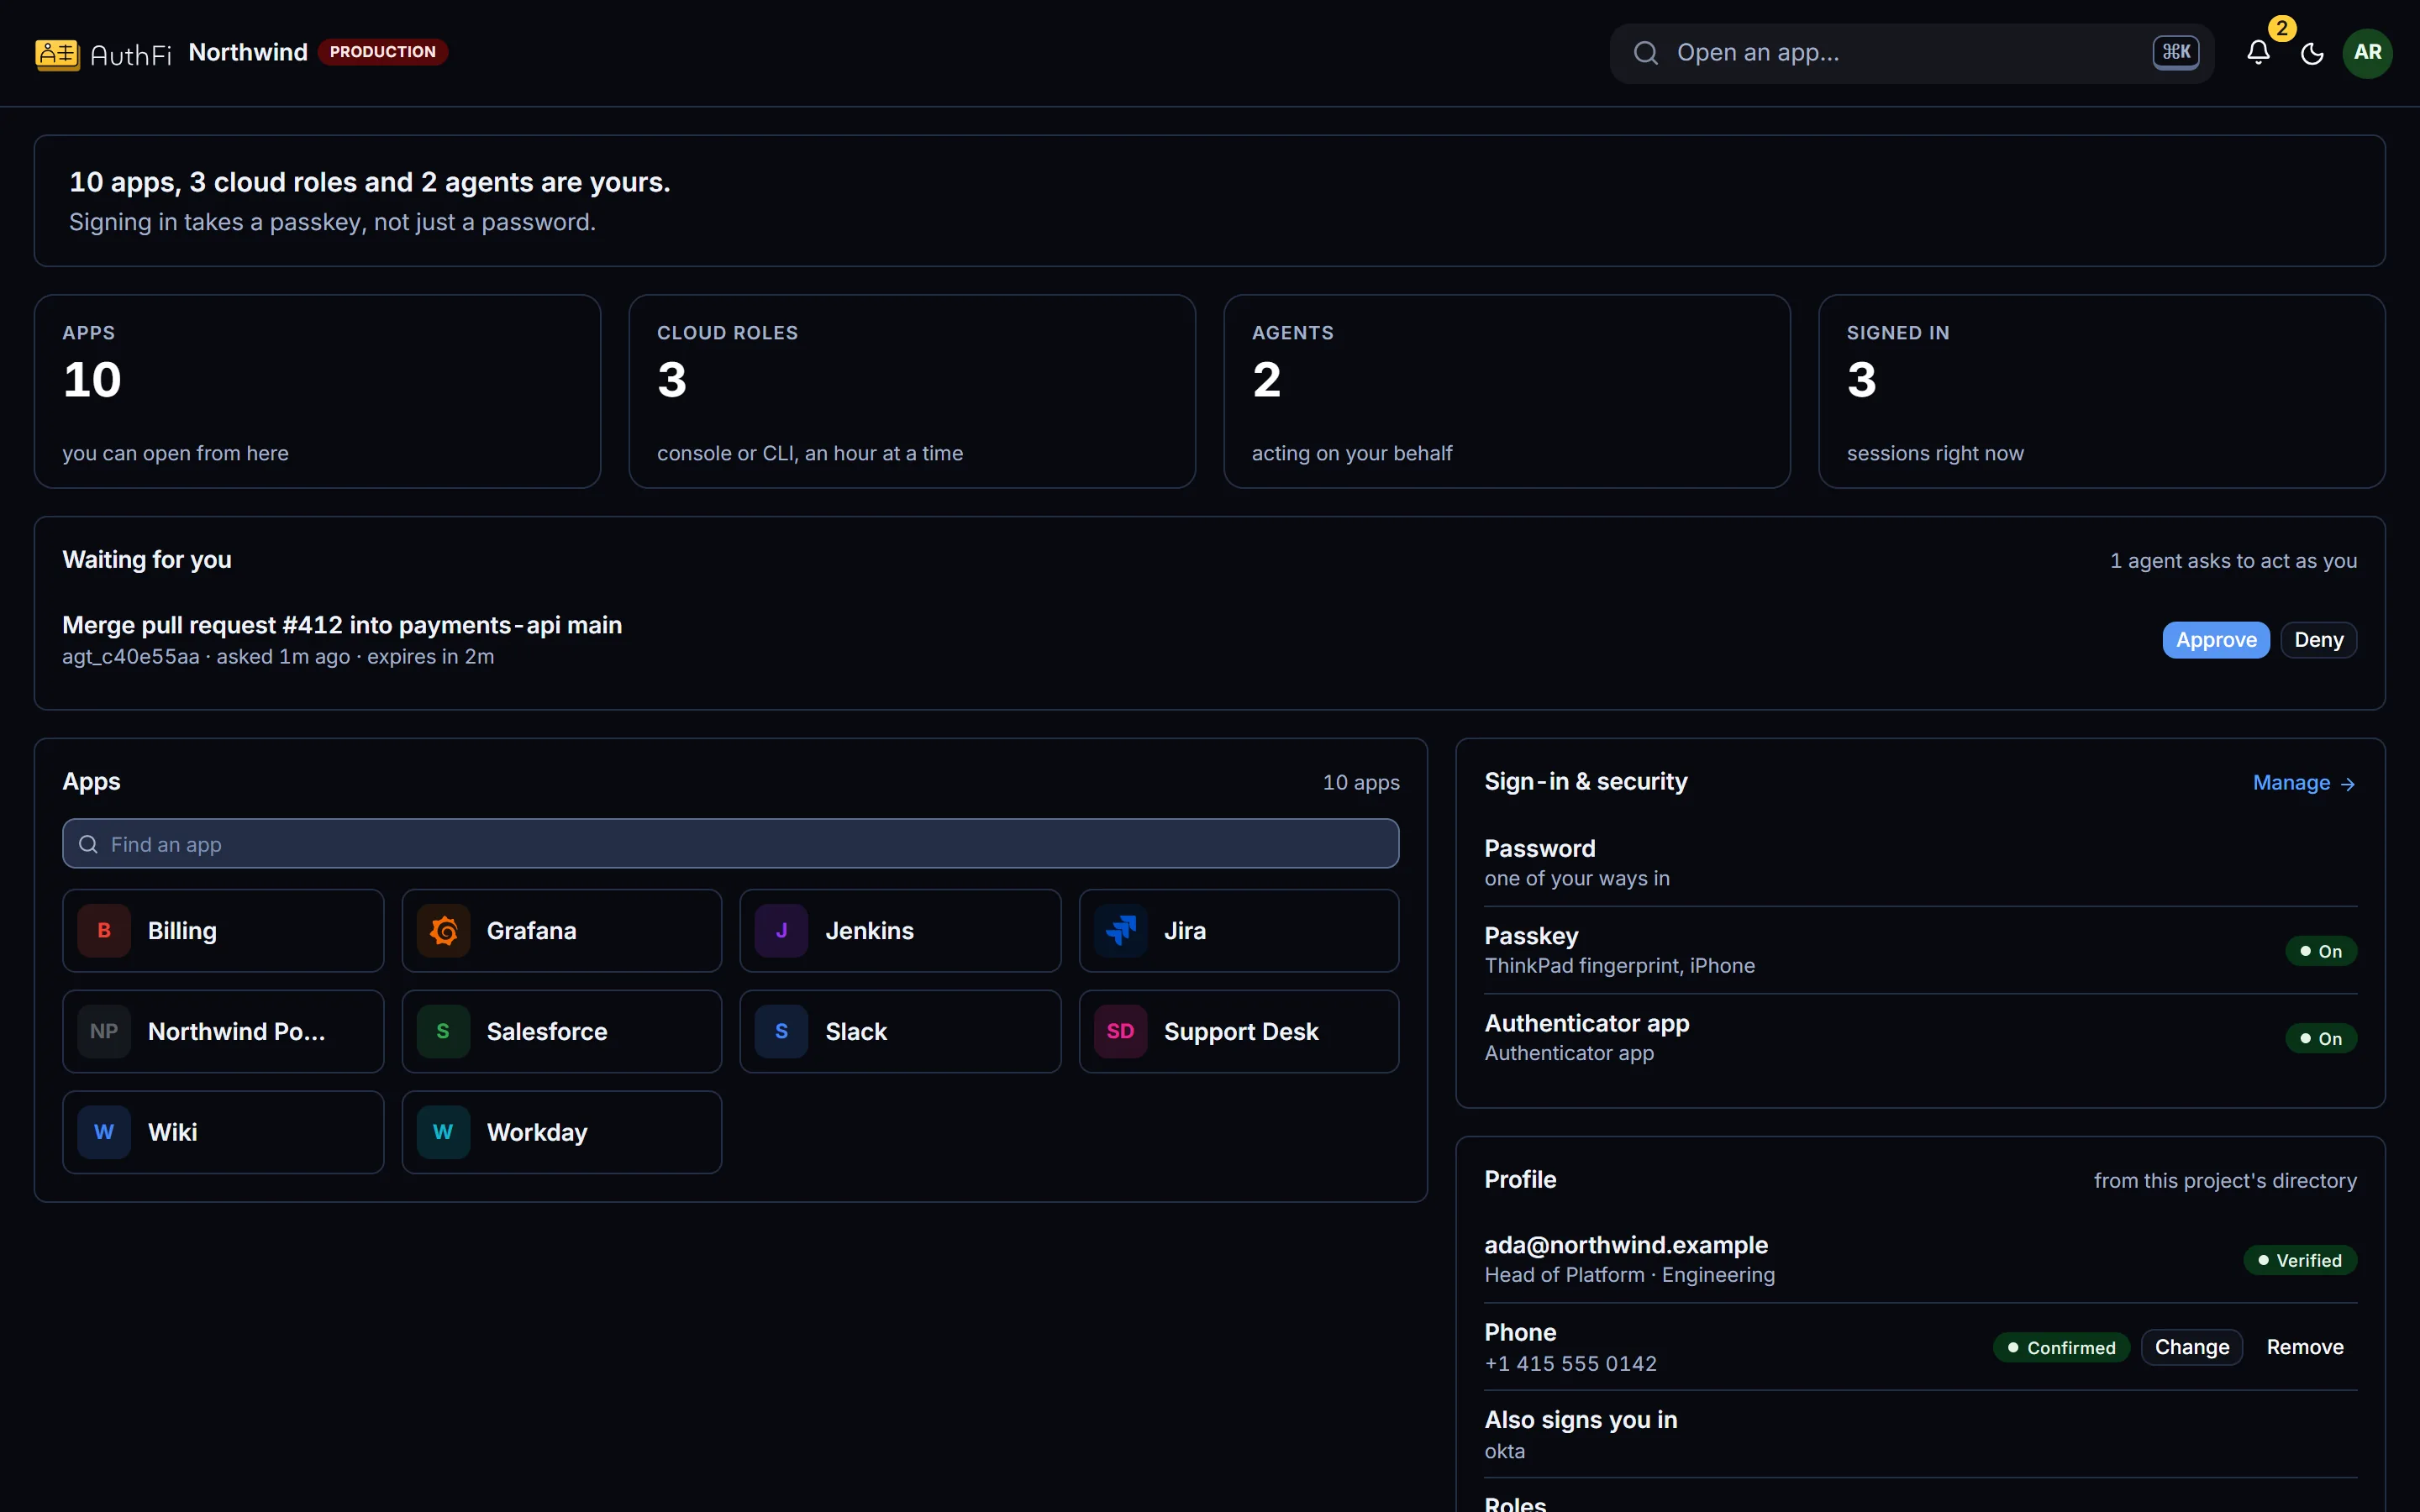
Task: Click the search magnifier in Open an app
Action: pos(1645,53)
